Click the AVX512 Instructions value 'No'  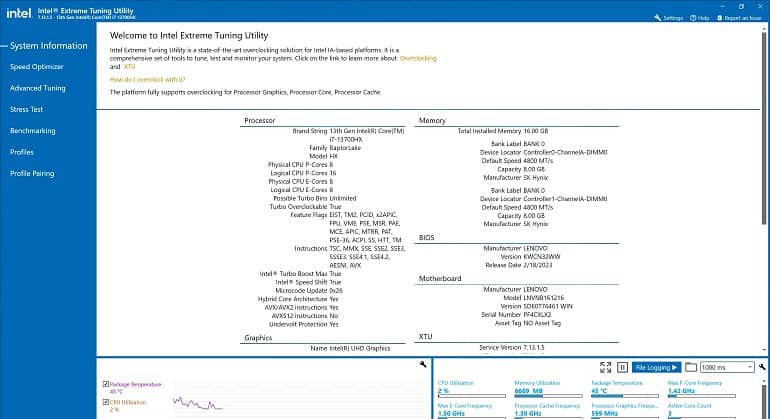click(333, 316)
